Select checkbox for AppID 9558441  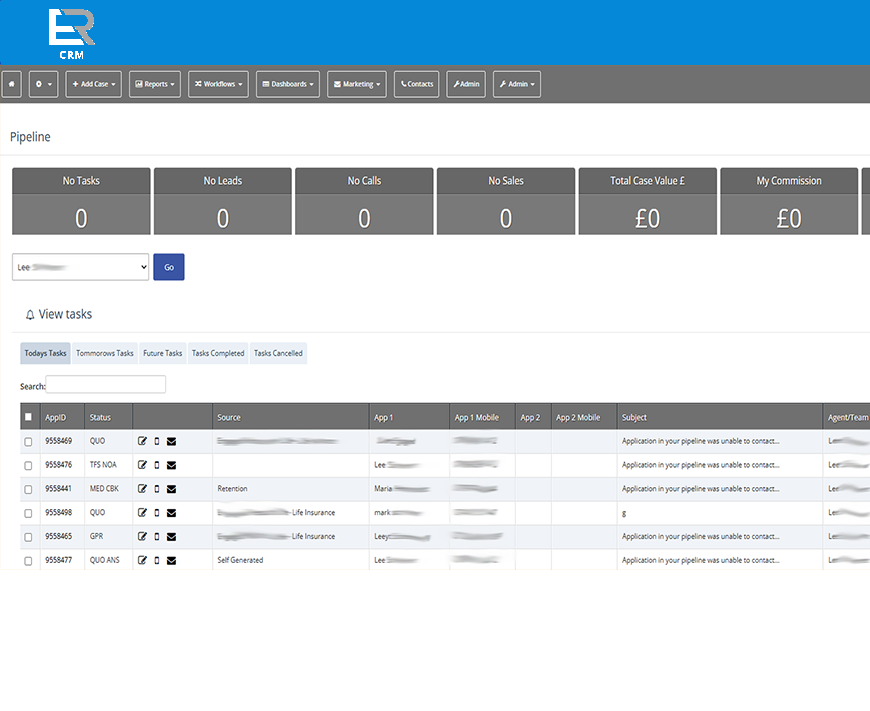click(28, 489)
